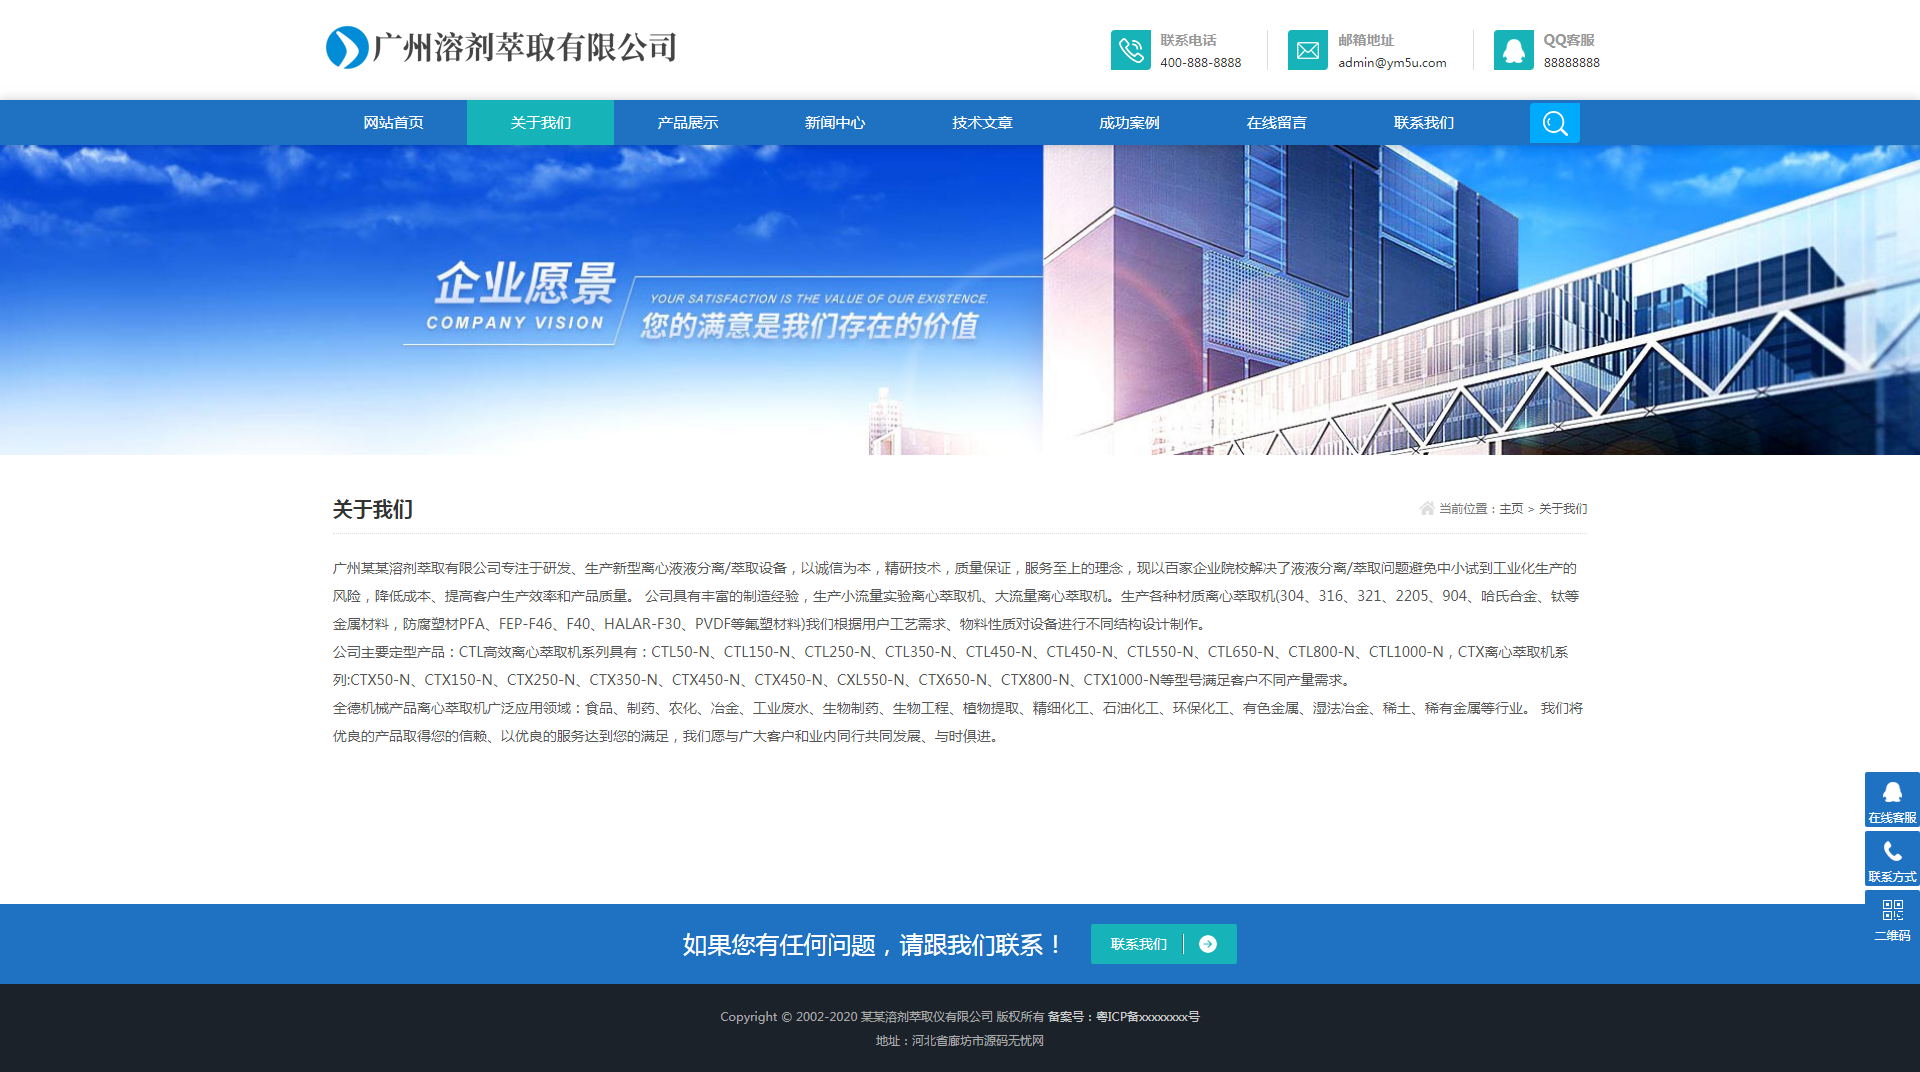Show the 二维码 QR code icon
1920x1072 pixels.
1891,918
